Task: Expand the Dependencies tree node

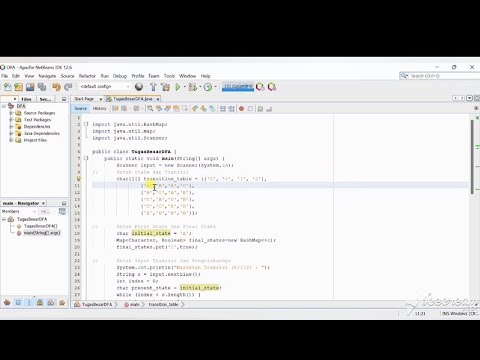Action: click(11, 127)
